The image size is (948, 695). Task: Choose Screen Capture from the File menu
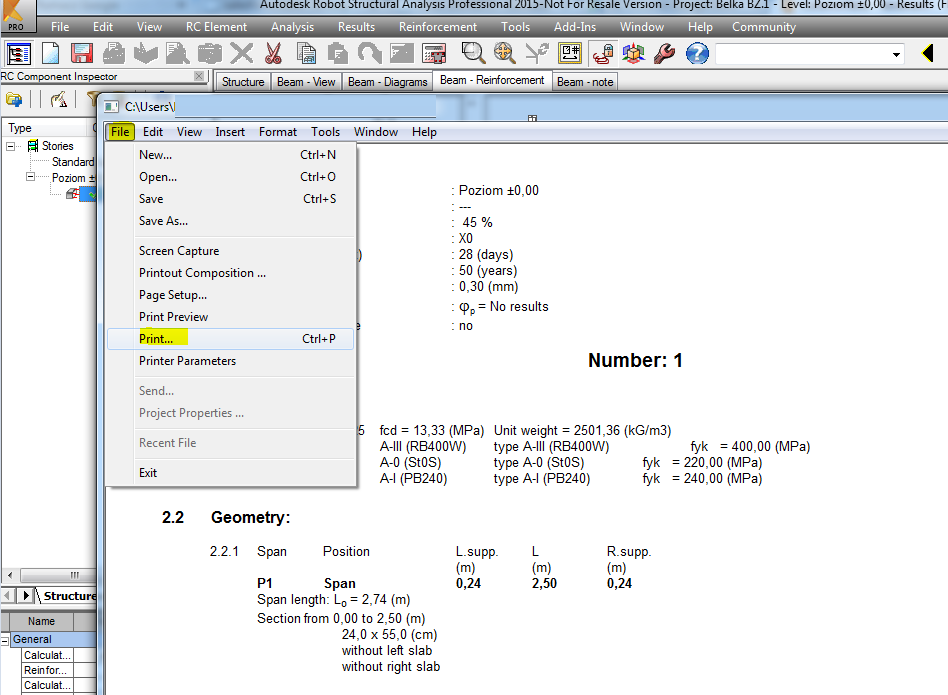click(181, 250)
